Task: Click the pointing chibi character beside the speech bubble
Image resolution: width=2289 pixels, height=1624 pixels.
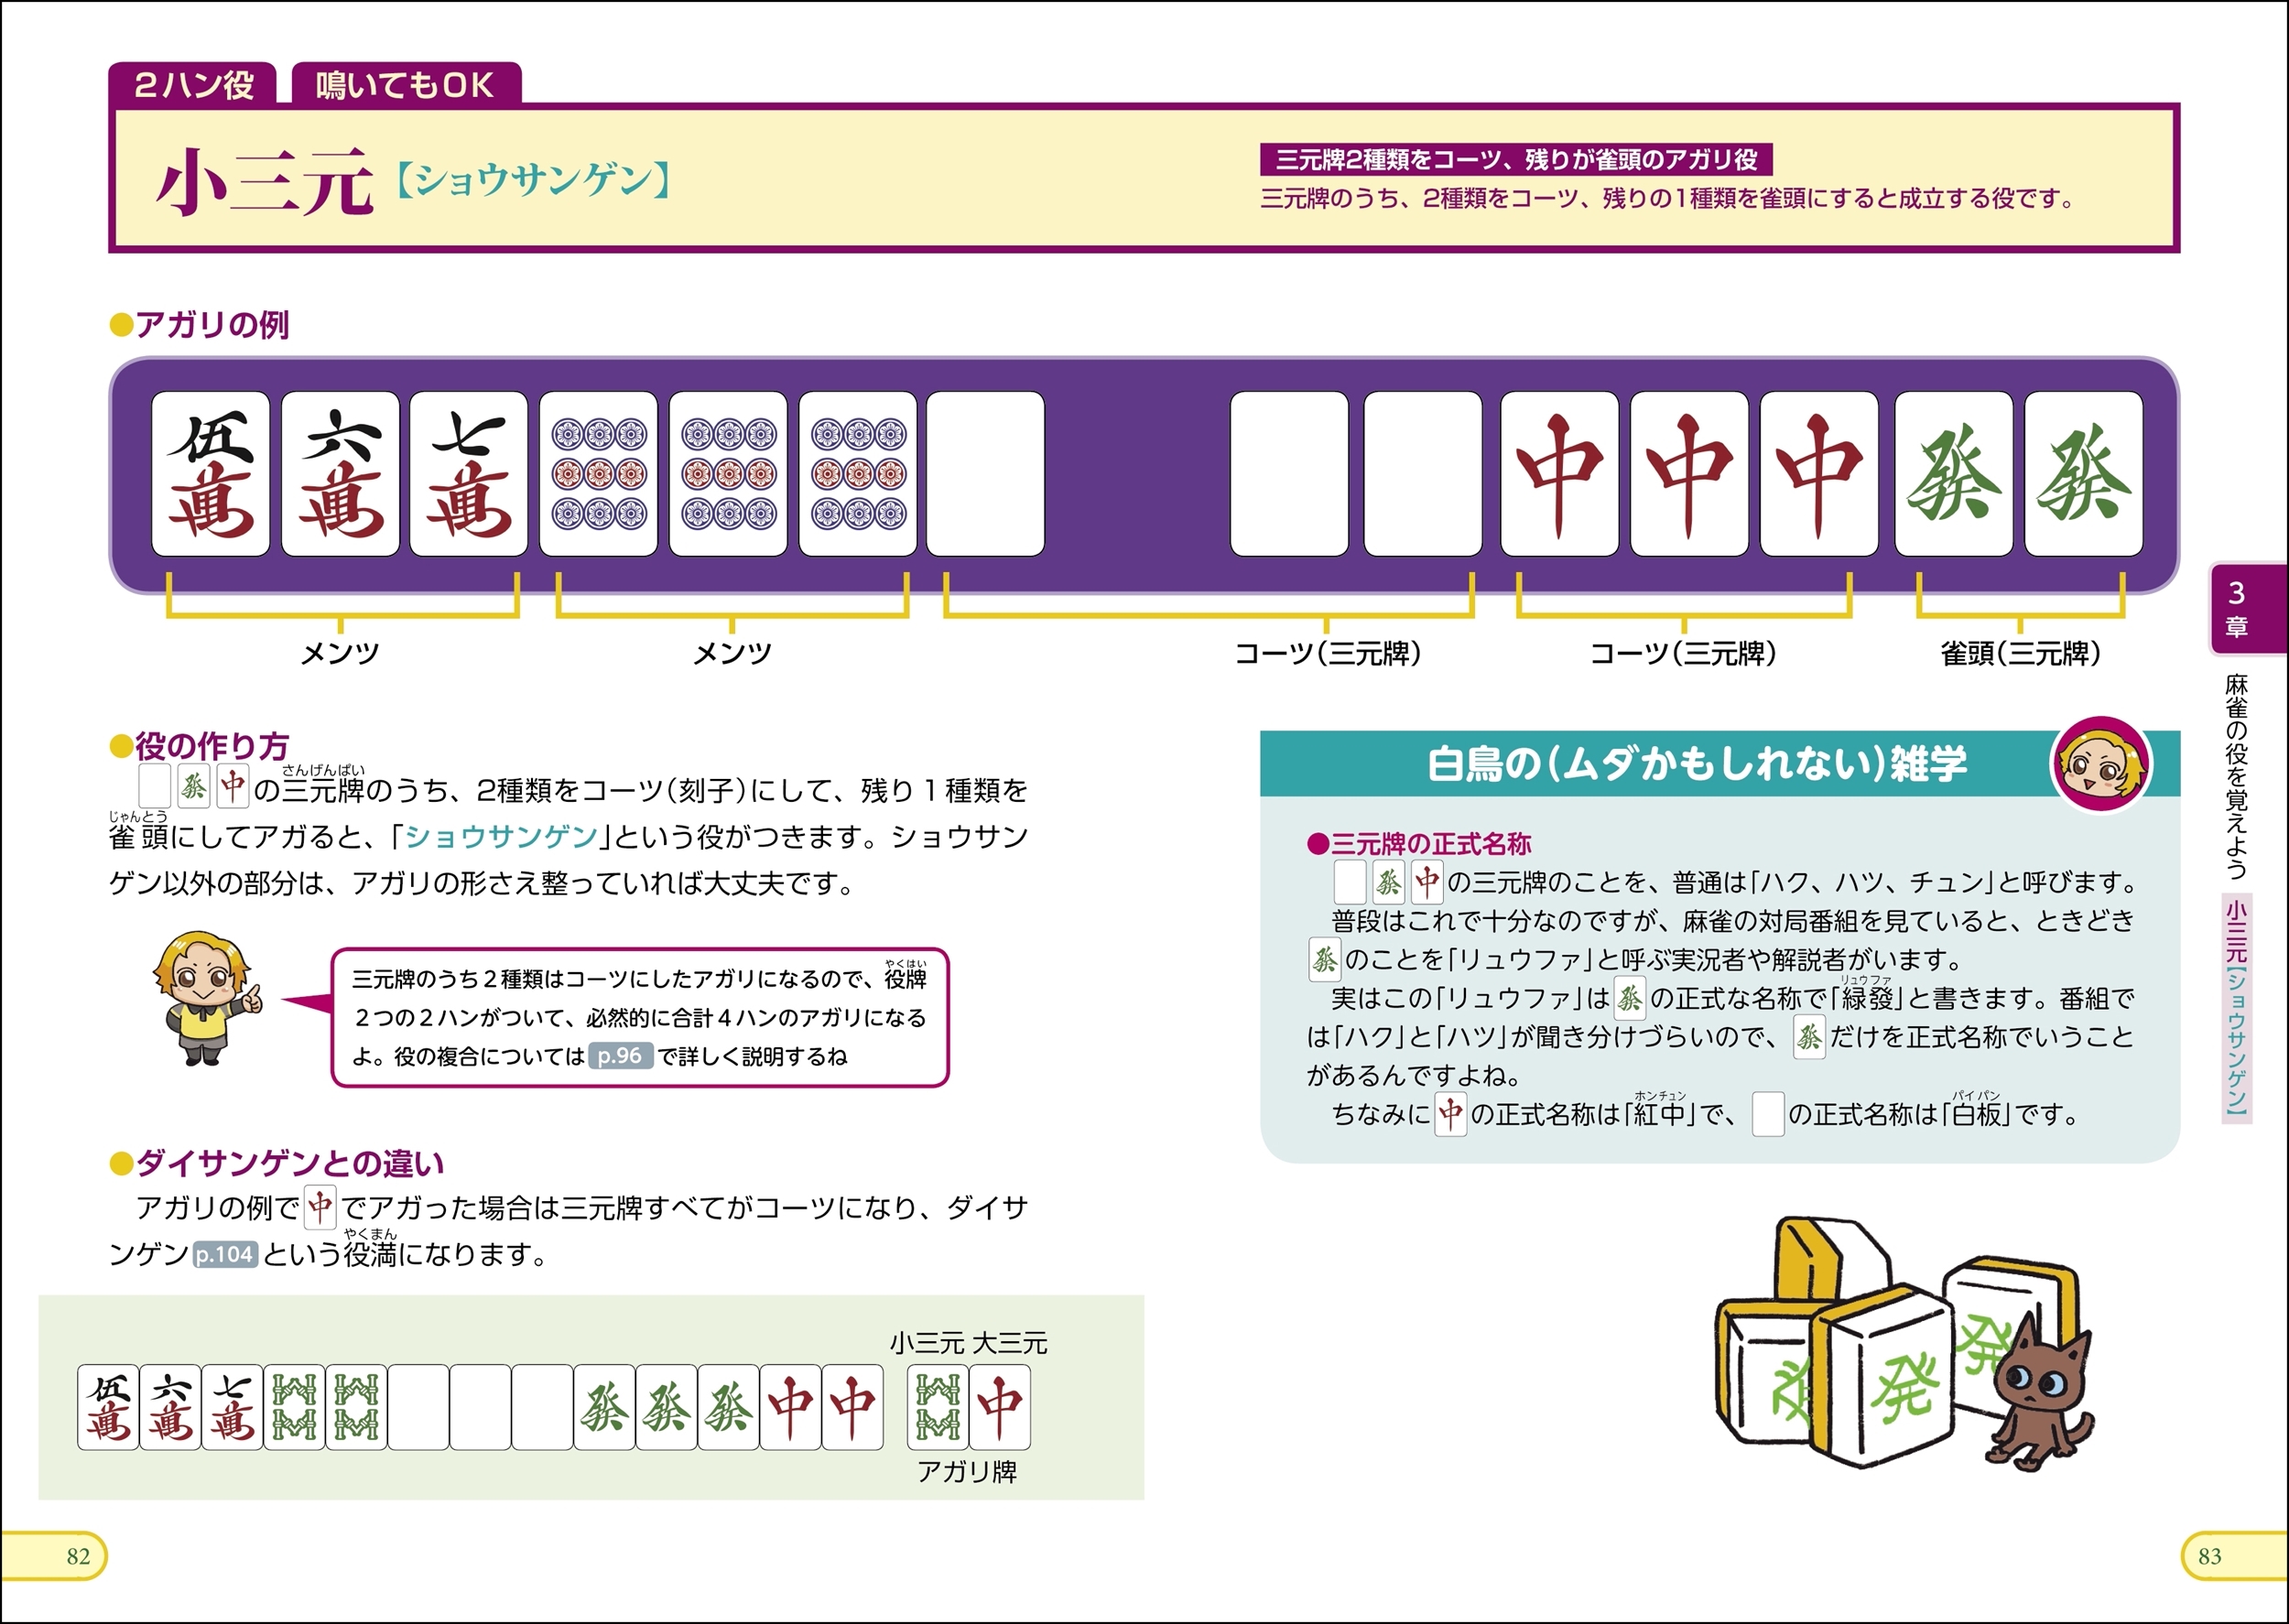Action: click(206, 997)
